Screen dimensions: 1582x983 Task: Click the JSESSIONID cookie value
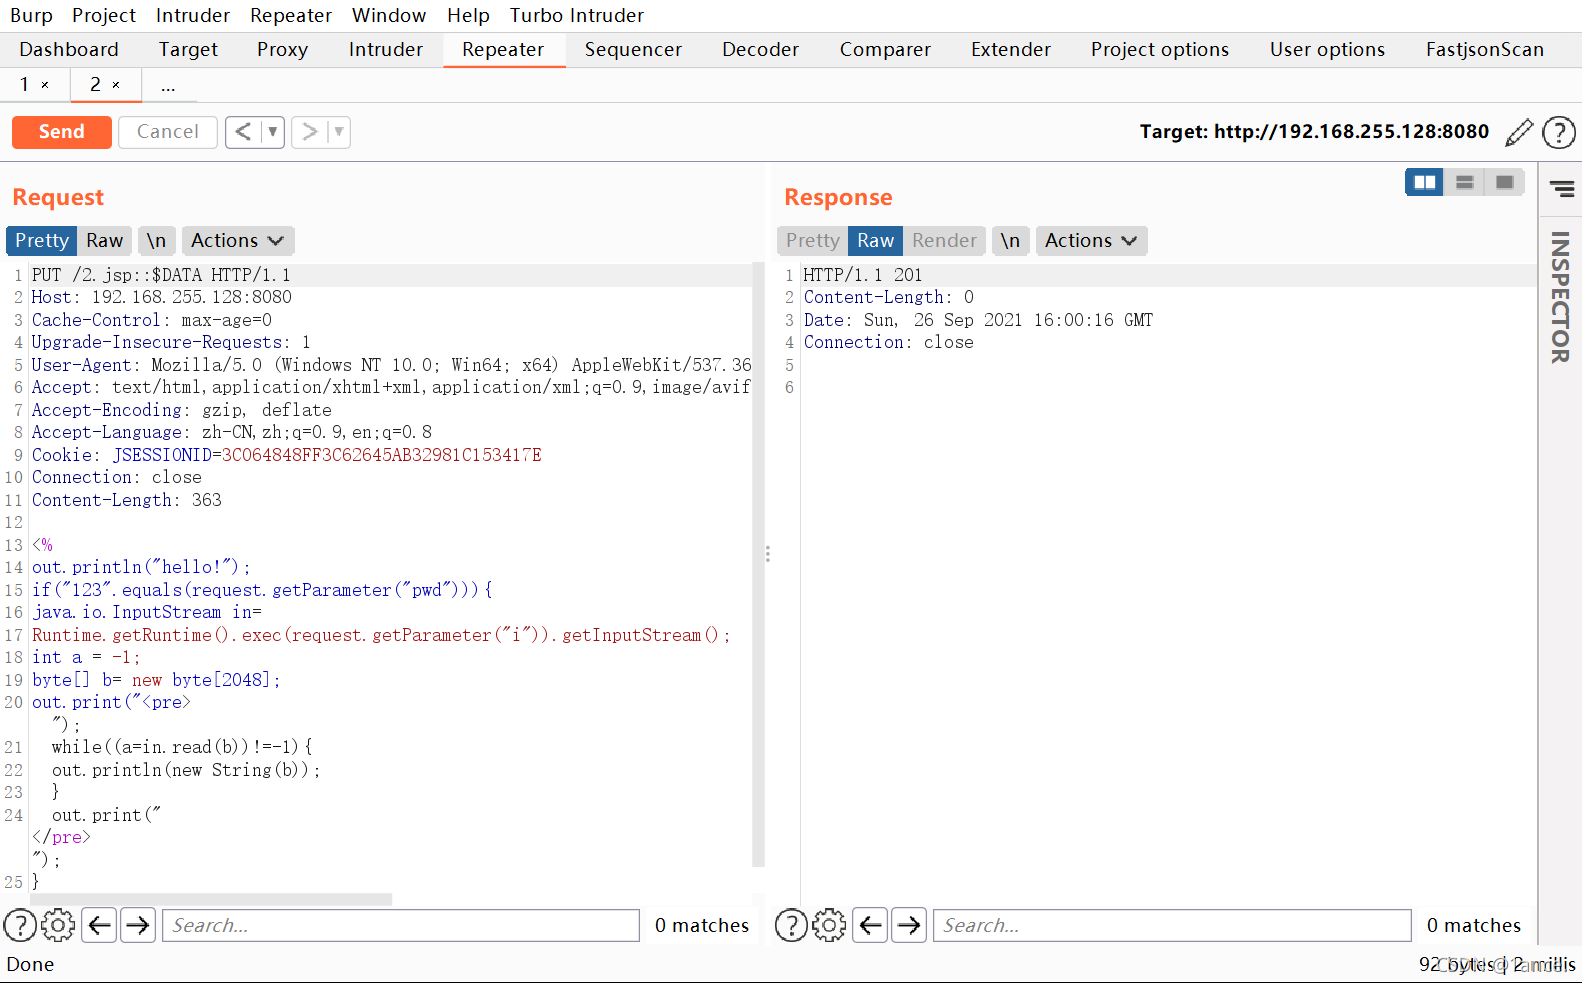click(381, 455)
